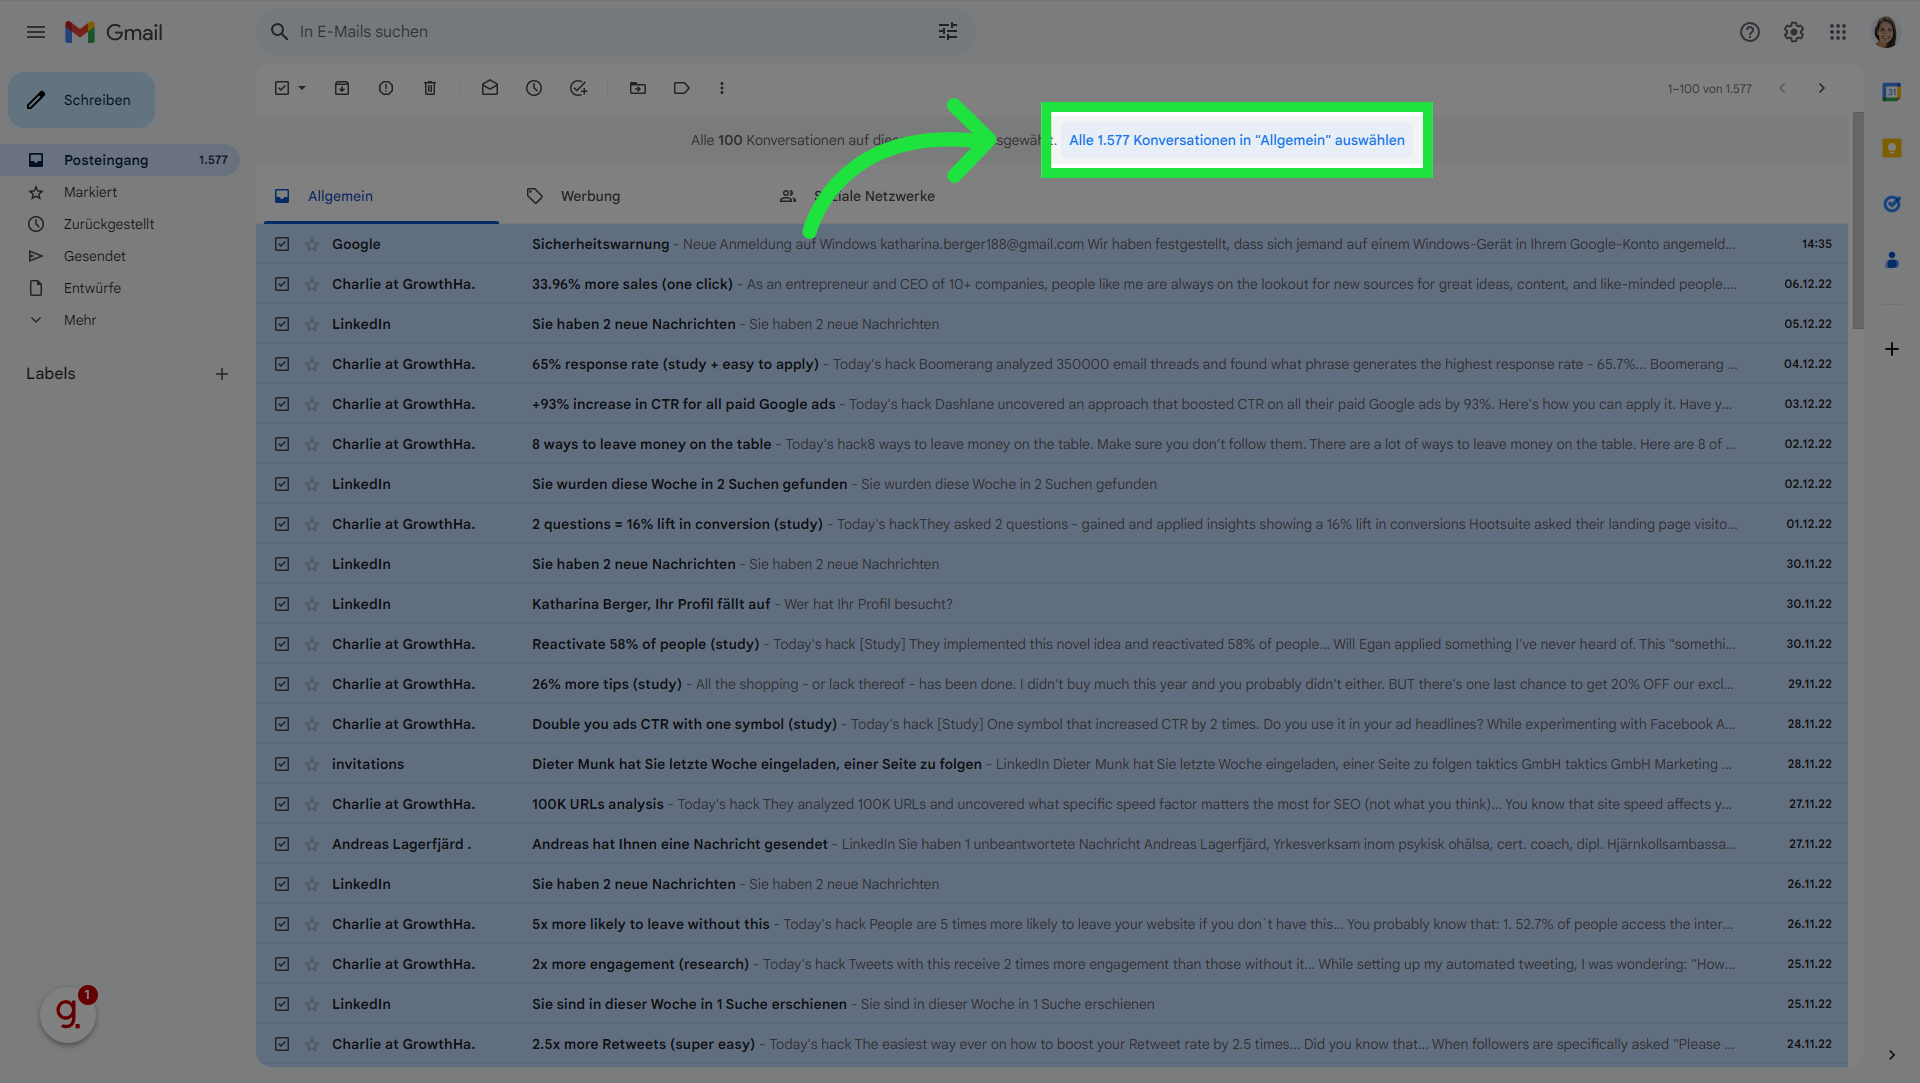The width and height of the screenshot is (1920, 1083).
Task: Hide the side panel chevron
Action: 1891,1055
